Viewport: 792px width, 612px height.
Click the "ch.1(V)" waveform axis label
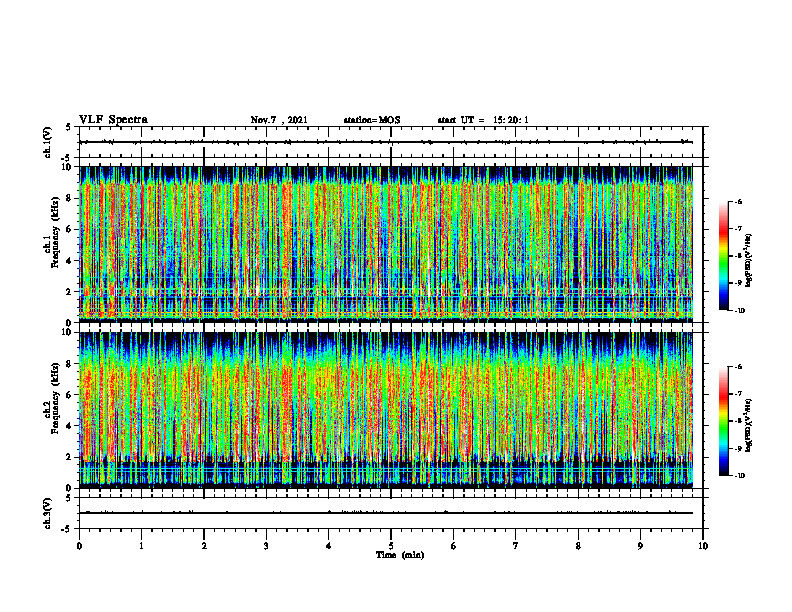pyautogui.click(x=48, y=142)
